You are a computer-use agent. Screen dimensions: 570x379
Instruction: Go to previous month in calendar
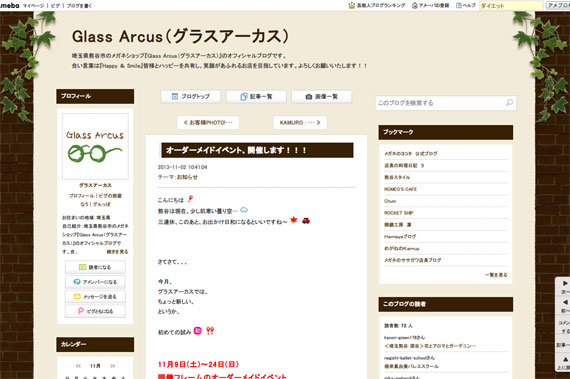pyautogui.click(x=78, y=366)
